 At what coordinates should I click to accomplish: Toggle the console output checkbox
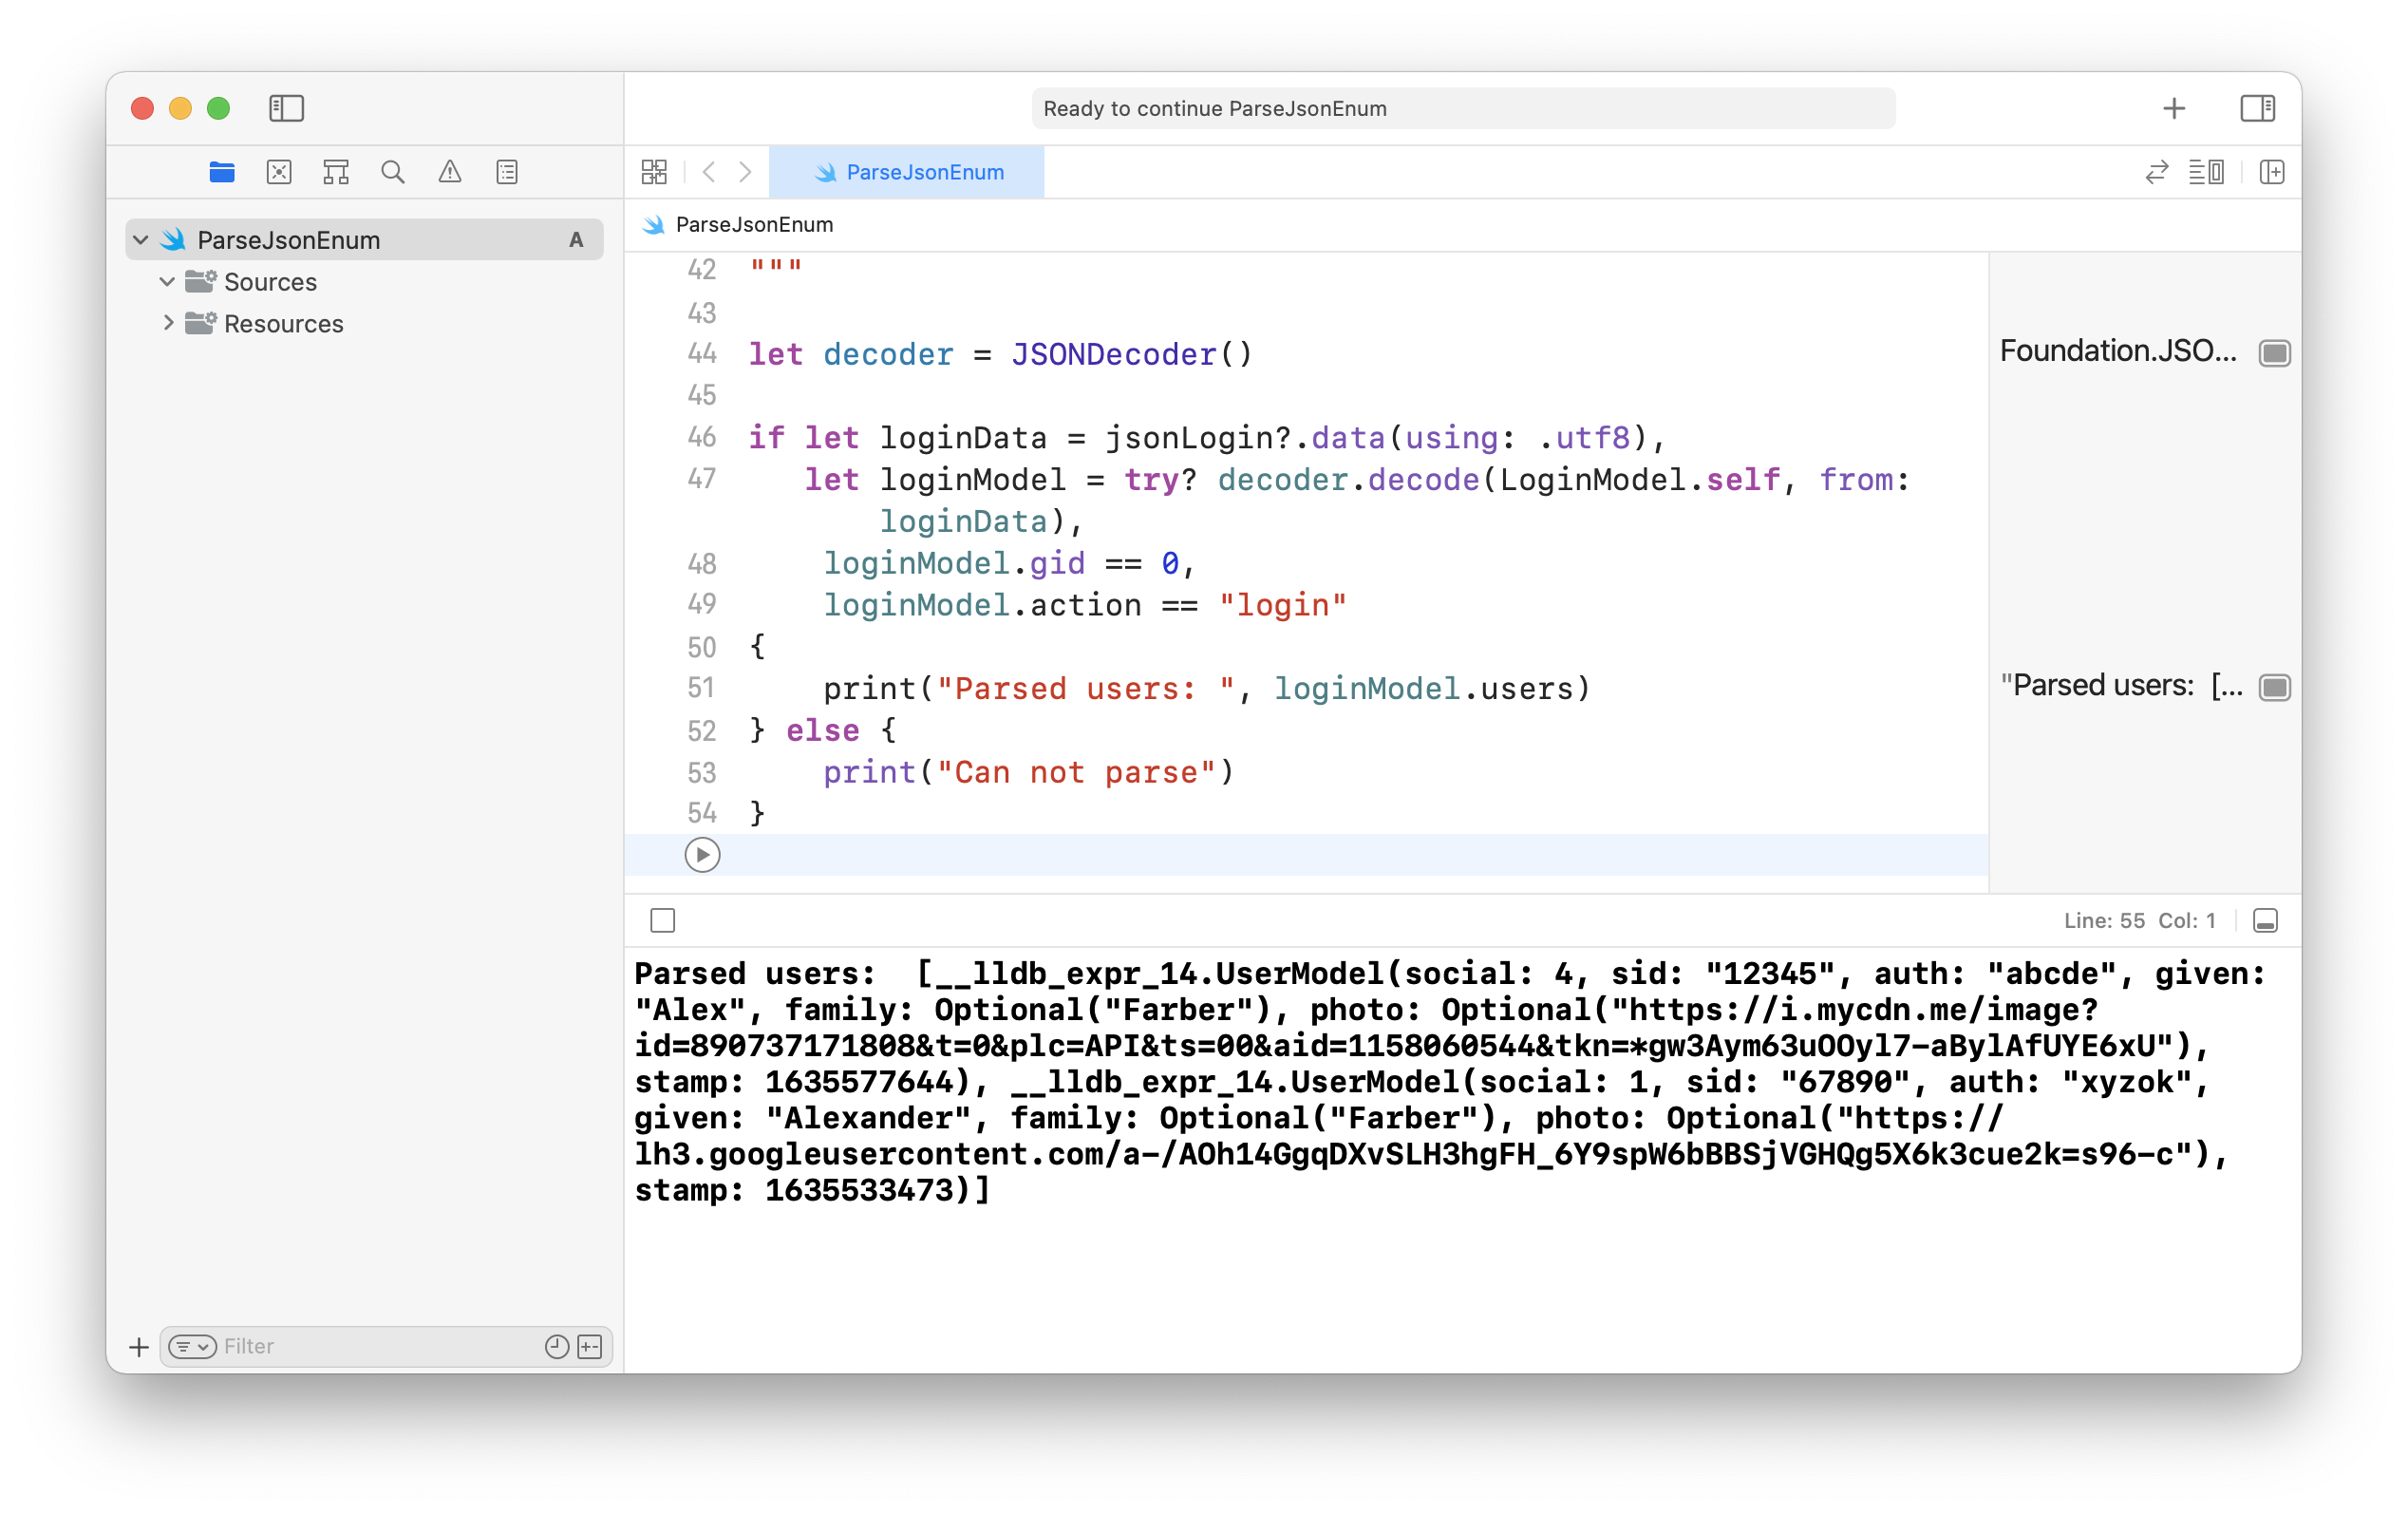tap(663, 919)
